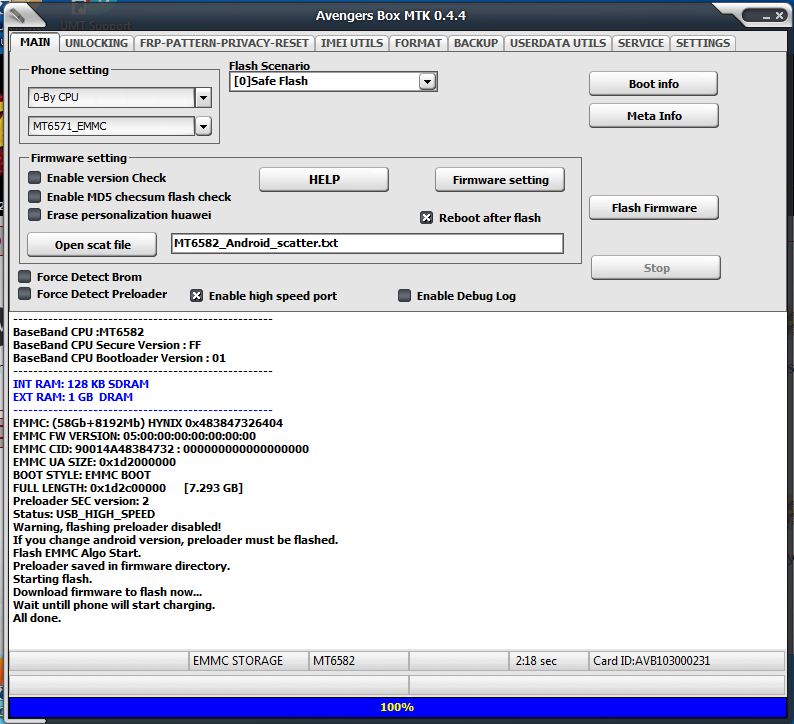Enable version Check checkbox
The width and height of the screenshot is (794, 724).
click(34, 178)
